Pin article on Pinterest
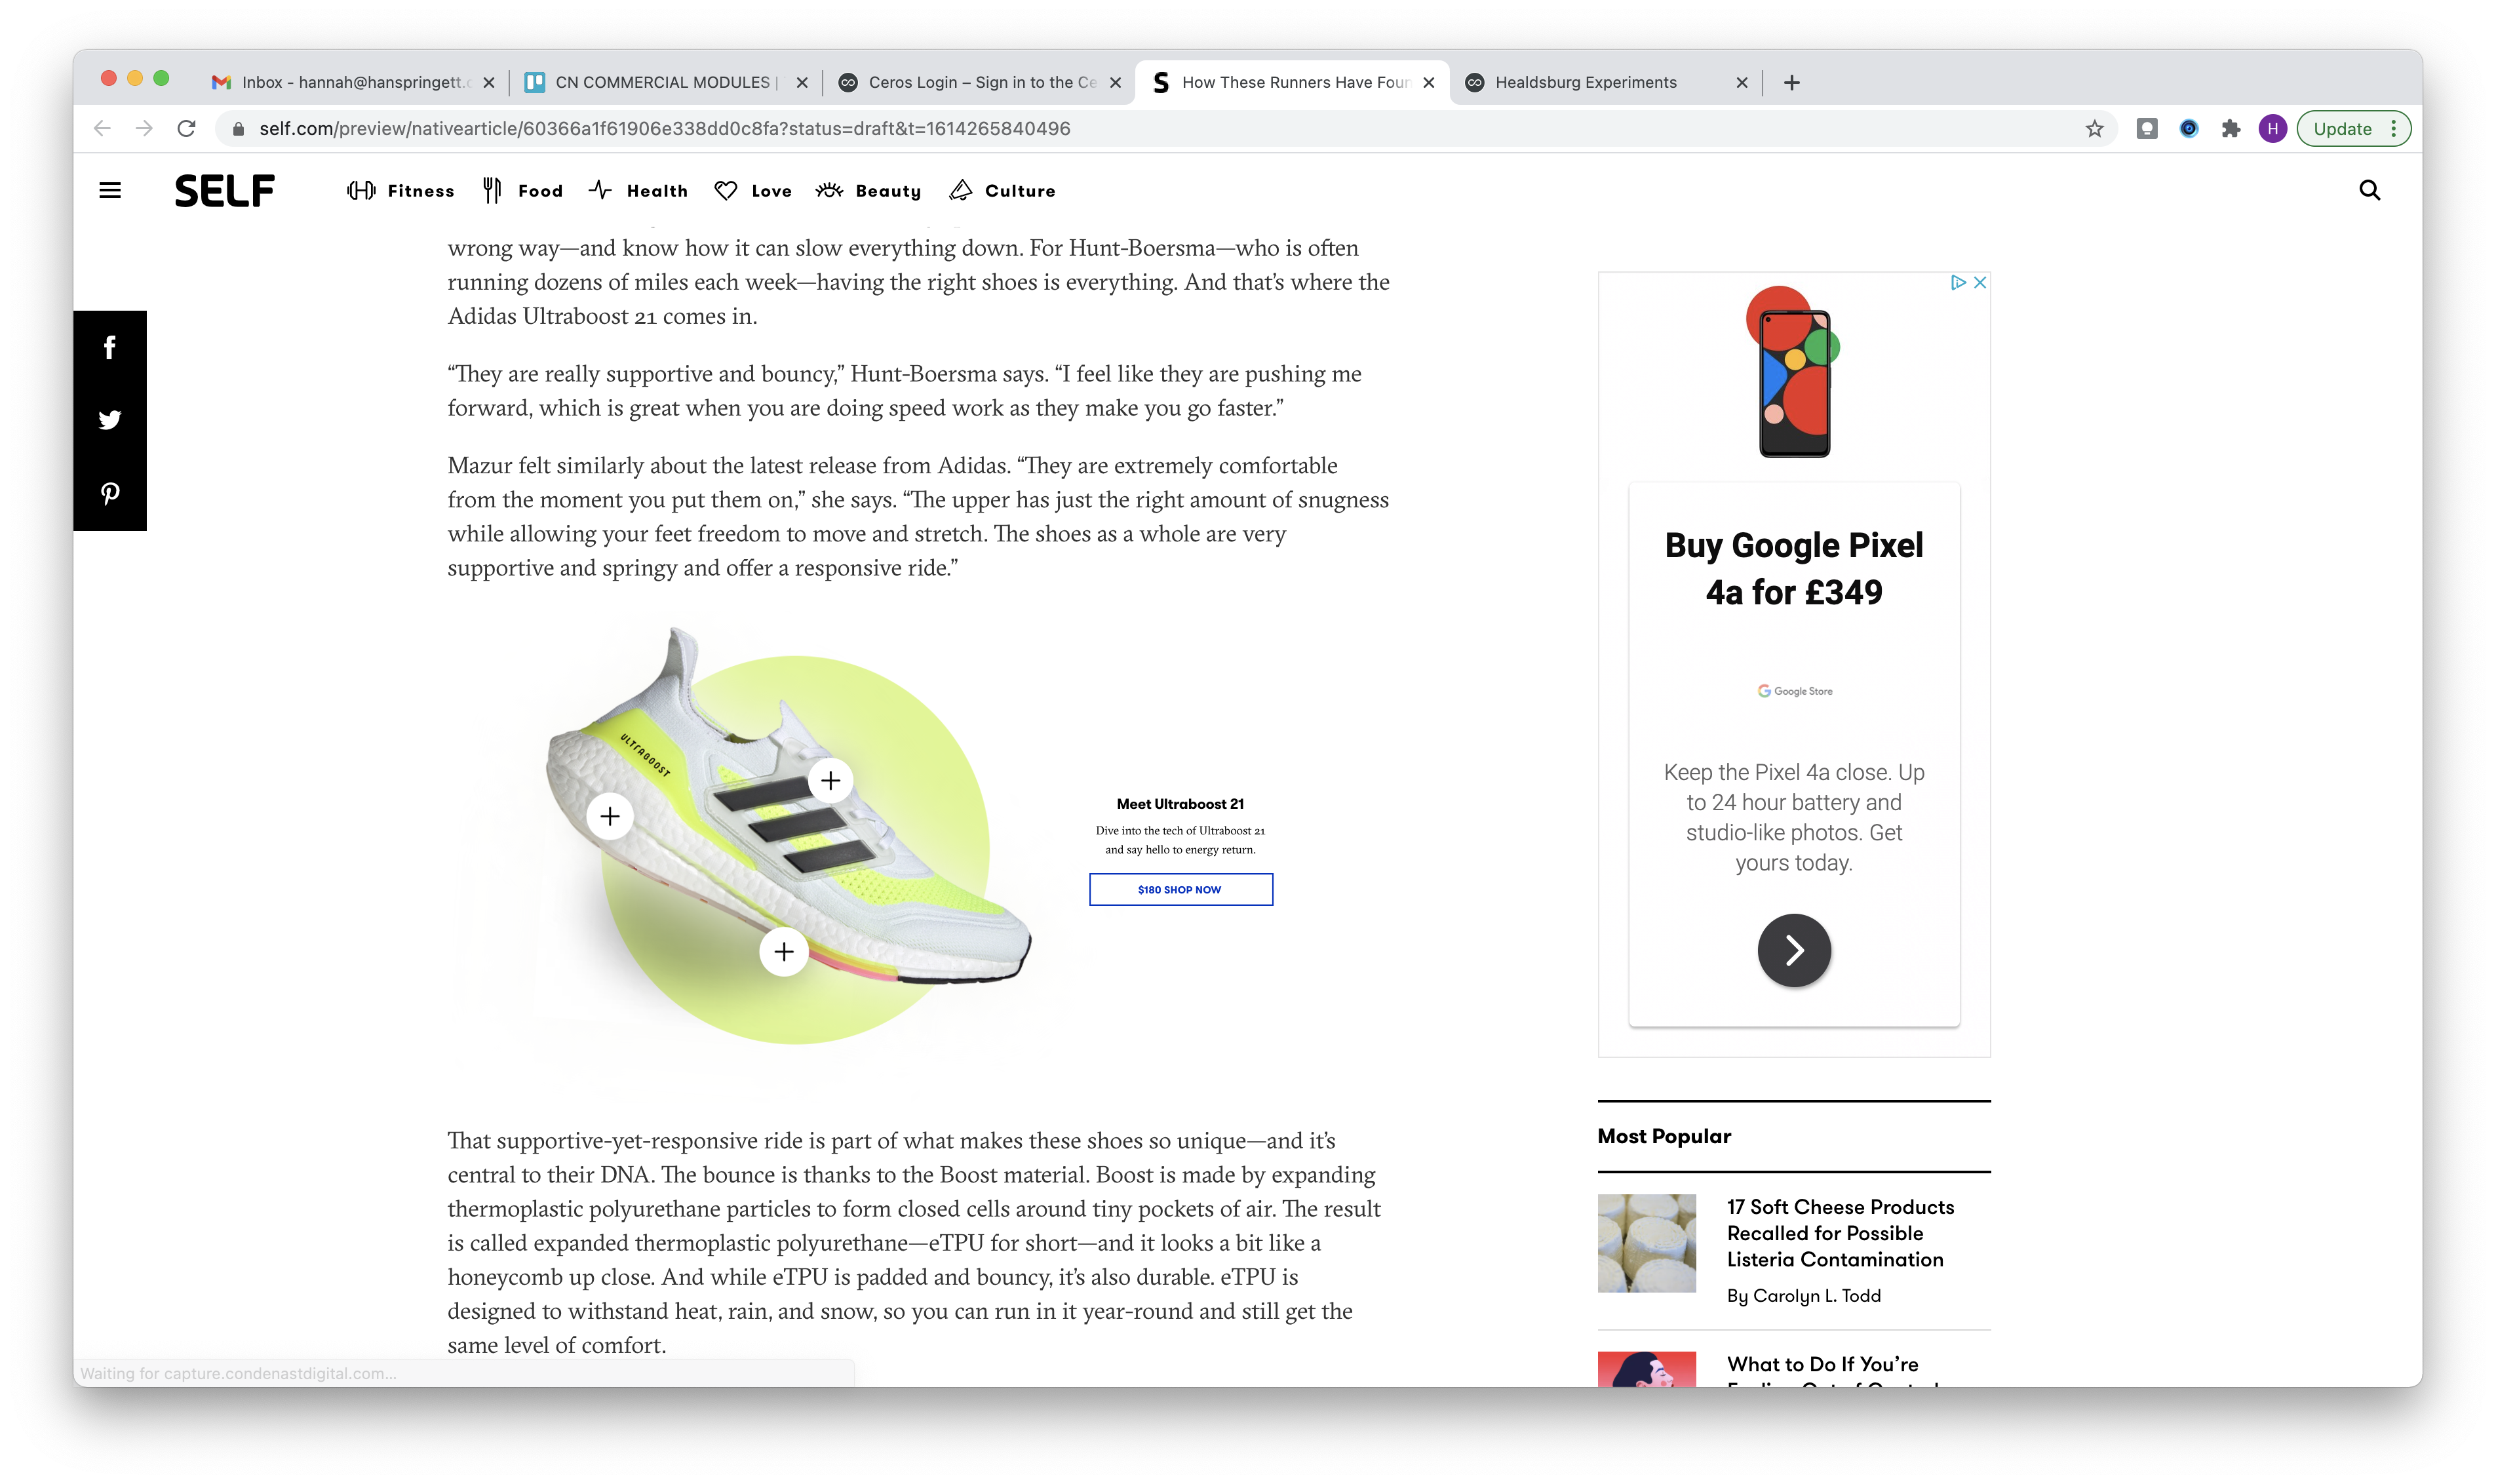Screen dimensions: 2496x1484 (110, 493)
